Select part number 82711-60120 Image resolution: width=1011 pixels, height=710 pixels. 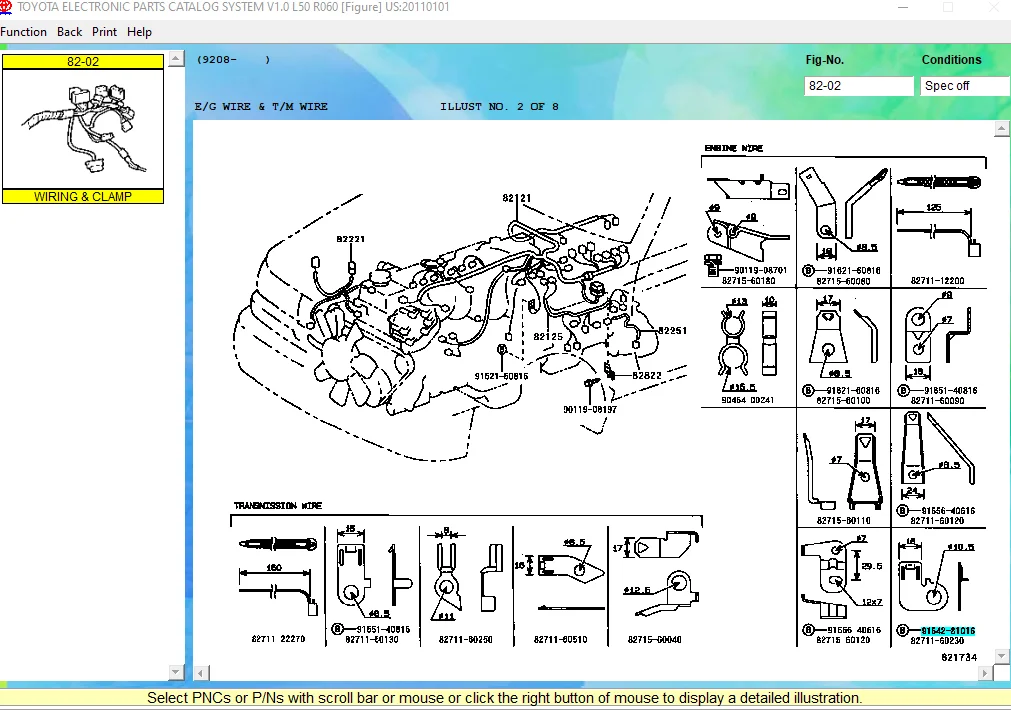pos(937,520)
